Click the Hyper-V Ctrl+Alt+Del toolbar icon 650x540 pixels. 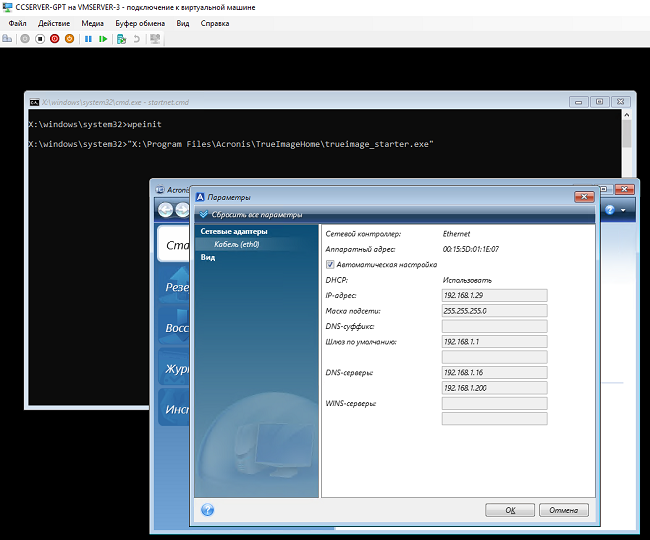(8, 39)
